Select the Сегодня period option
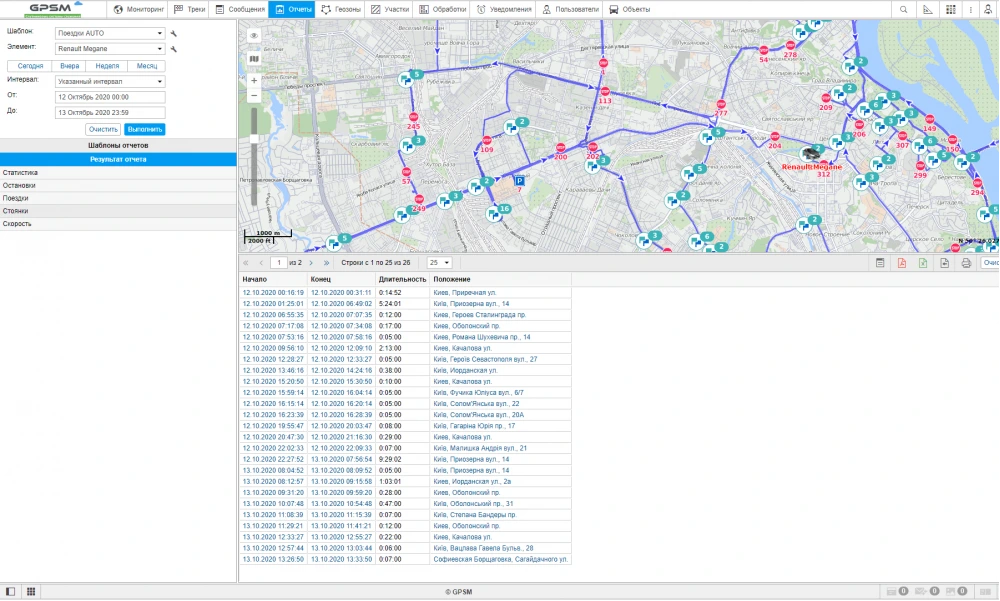The height and width of the screenshot is (601, 1000). coord(30,66)
